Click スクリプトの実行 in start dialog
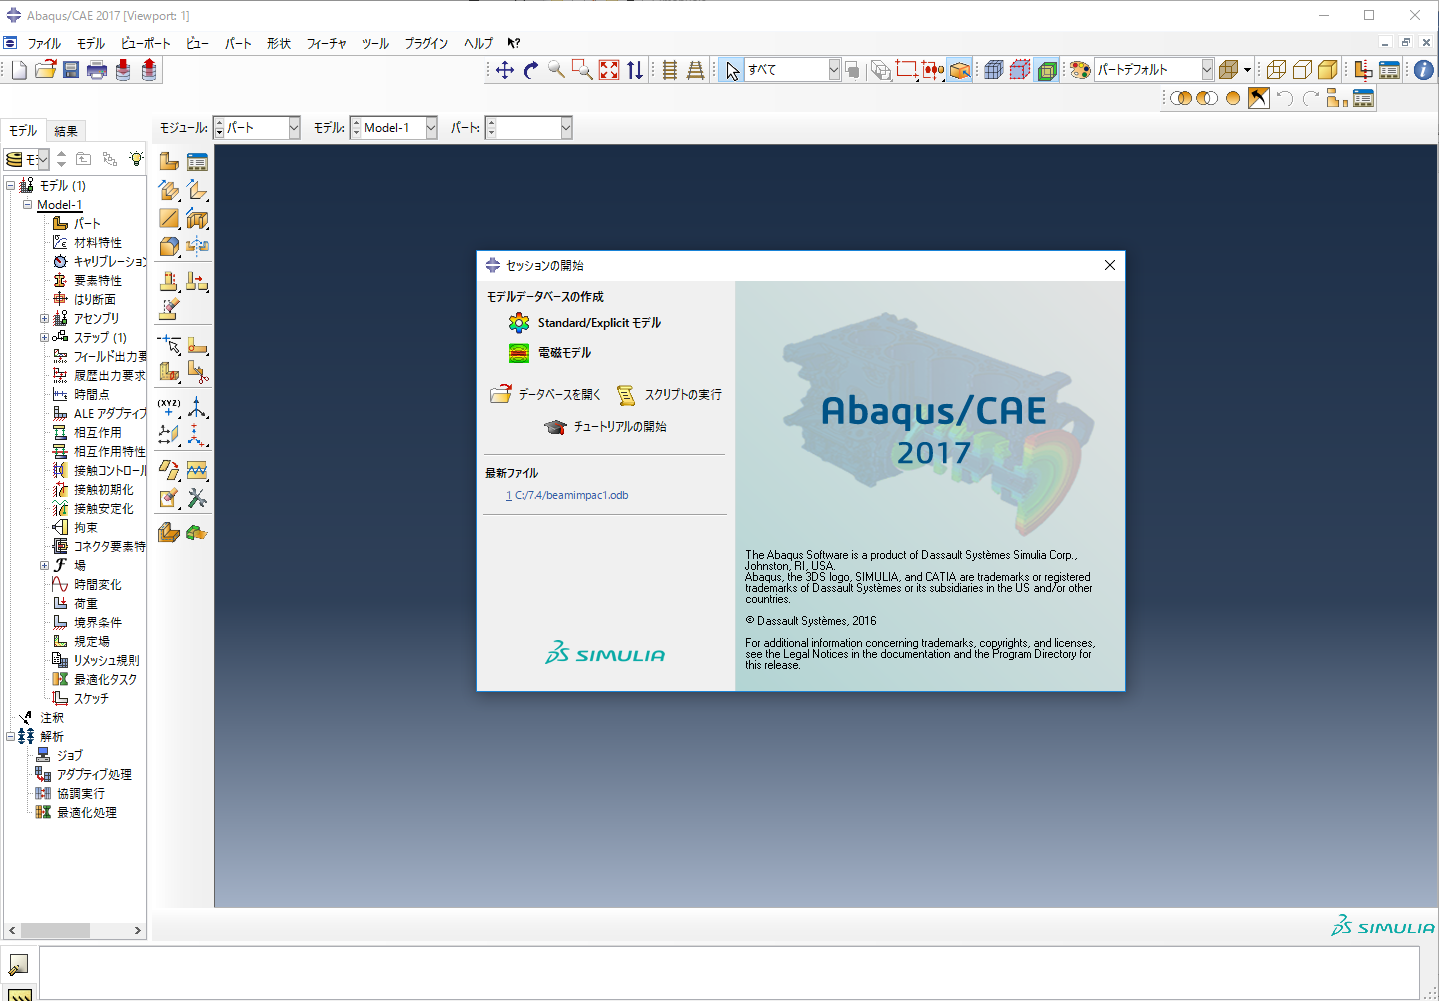 (683, 395)
